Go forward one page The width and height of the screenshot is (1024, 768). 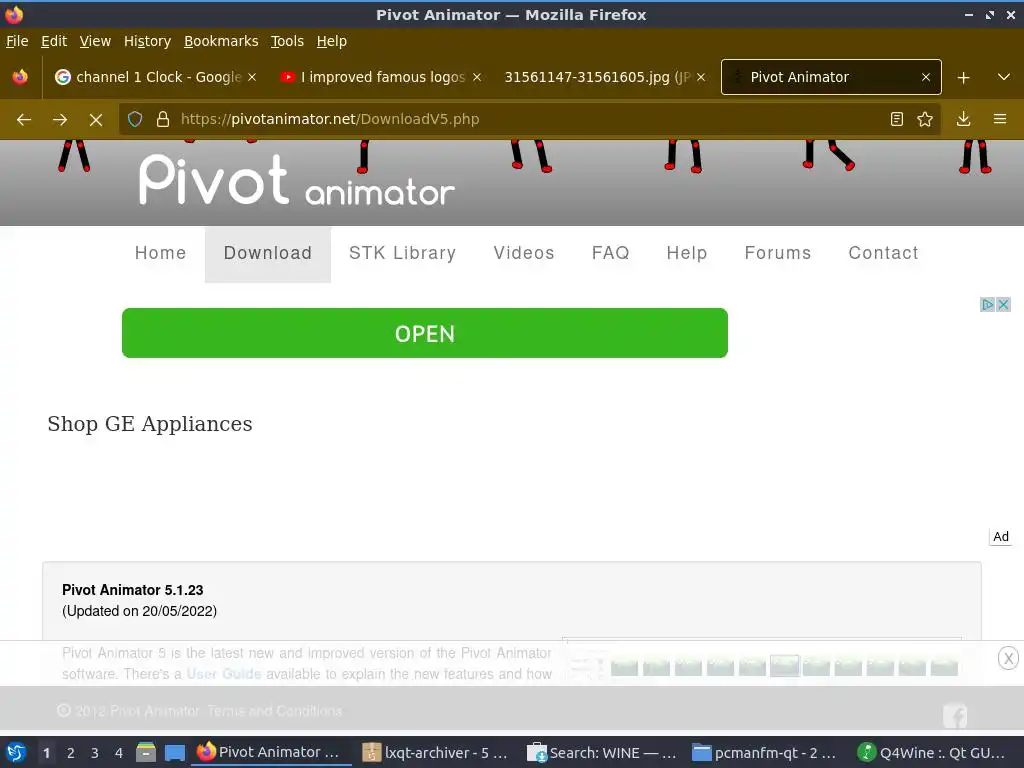click(59, 120)
